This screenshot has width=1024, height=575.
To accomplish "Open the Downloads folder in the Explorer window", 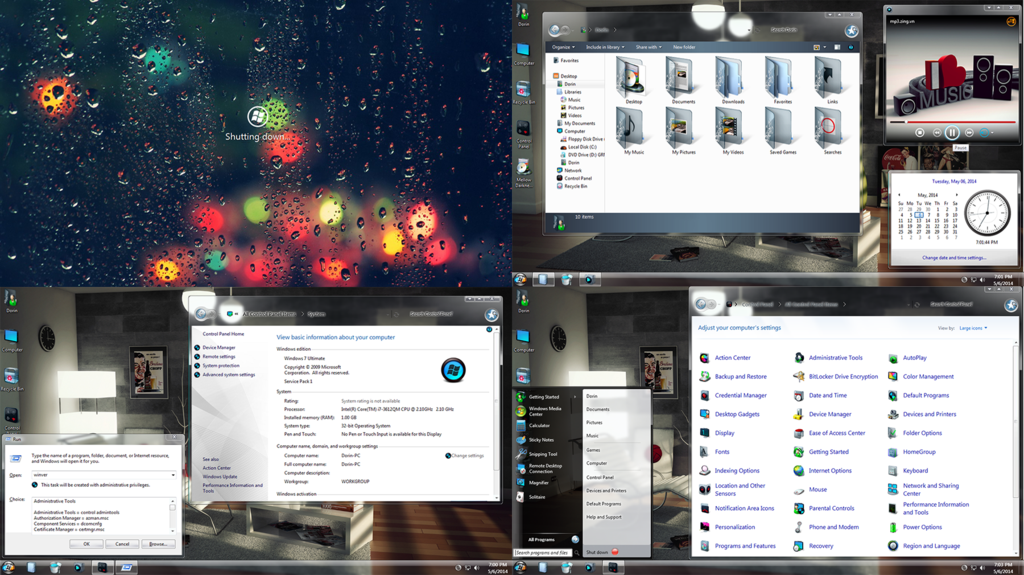I will coord(732,78).
